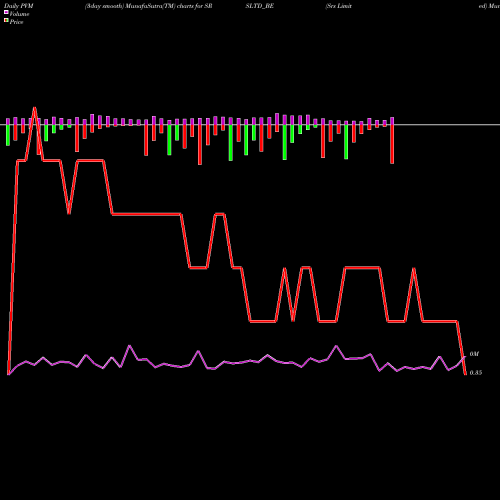Click the '0.85' price axis label
The width and height of the screenshot is (500, 500).
(x=476, y=373)
